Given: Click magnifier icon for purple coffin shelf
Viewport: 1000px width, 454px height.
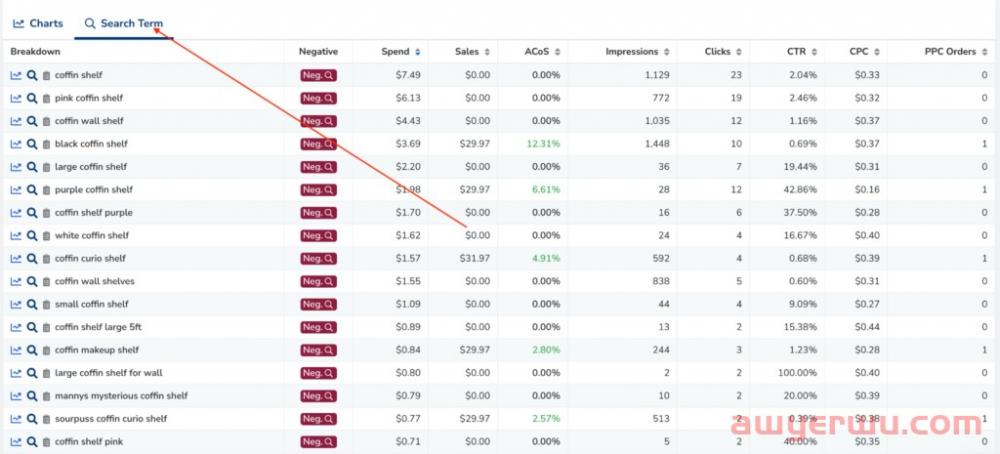Looking at the screenshot, I should click(x=32, y=190).
